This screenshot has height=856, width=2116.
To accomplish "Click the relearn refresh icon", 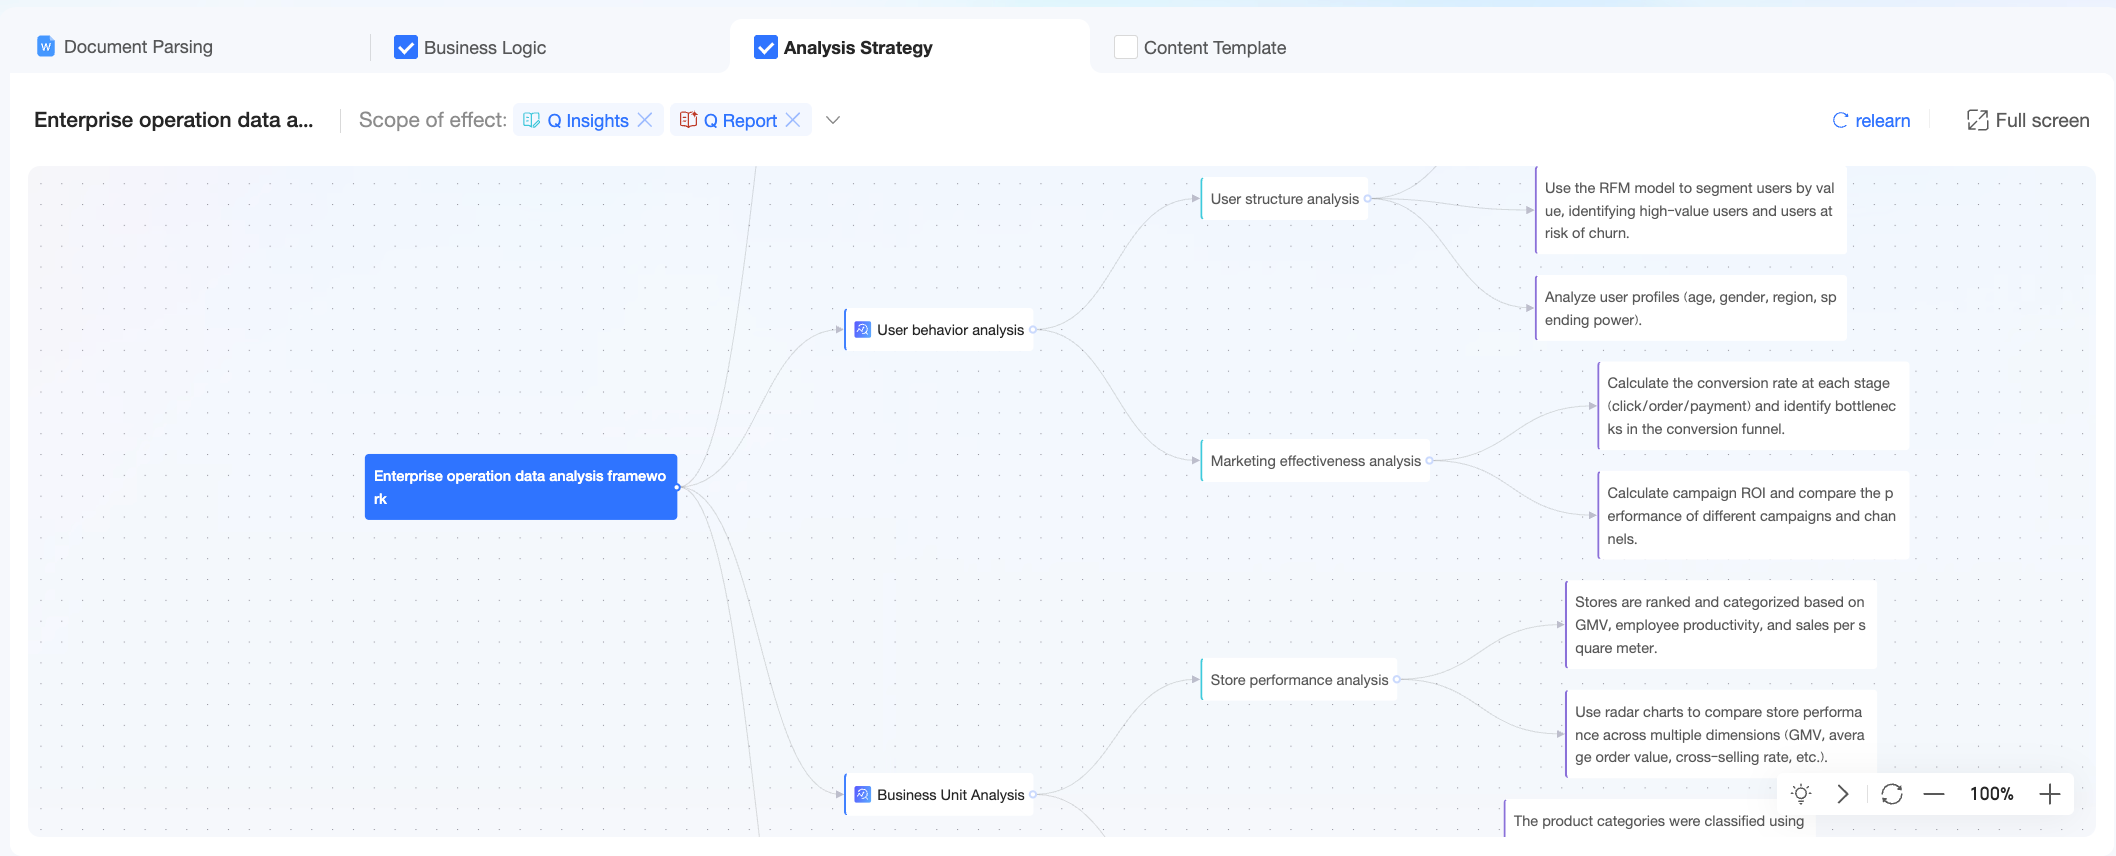I will coord(1840,120).
